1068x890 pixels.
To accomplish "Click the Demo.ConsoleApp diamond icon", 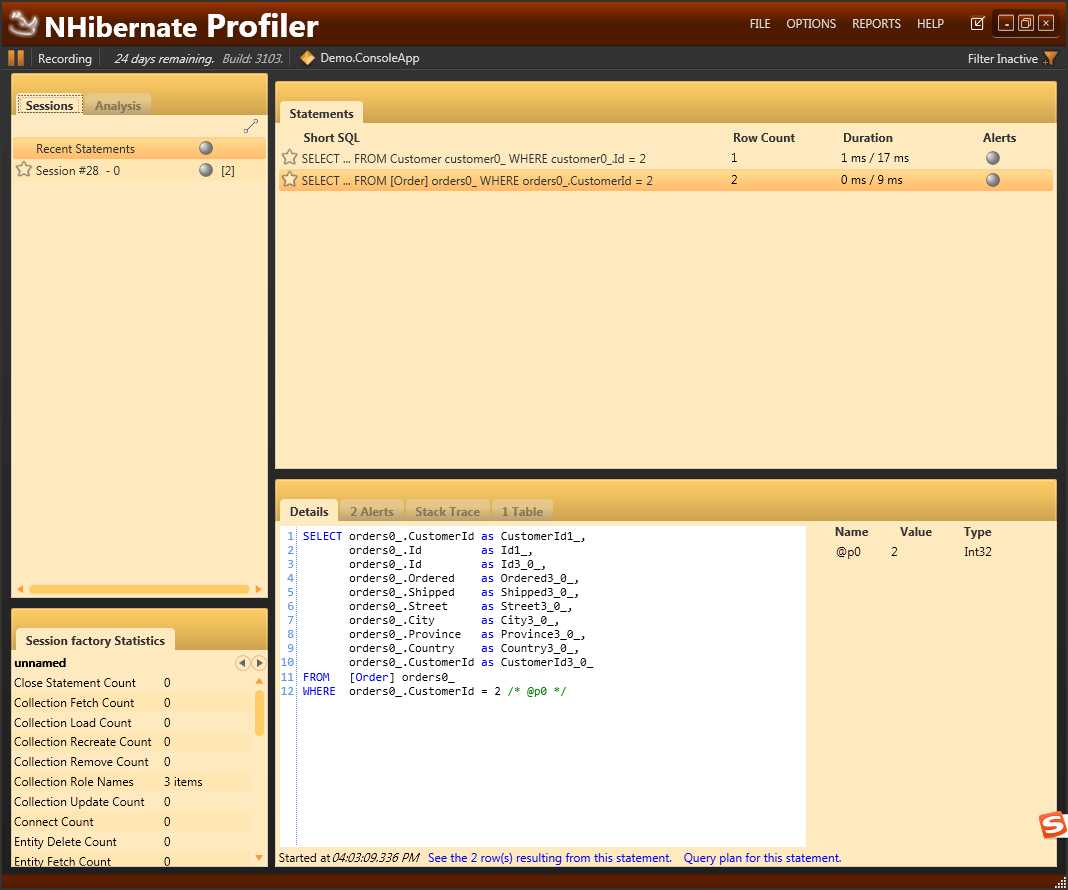I will click(x=307, y=58).
